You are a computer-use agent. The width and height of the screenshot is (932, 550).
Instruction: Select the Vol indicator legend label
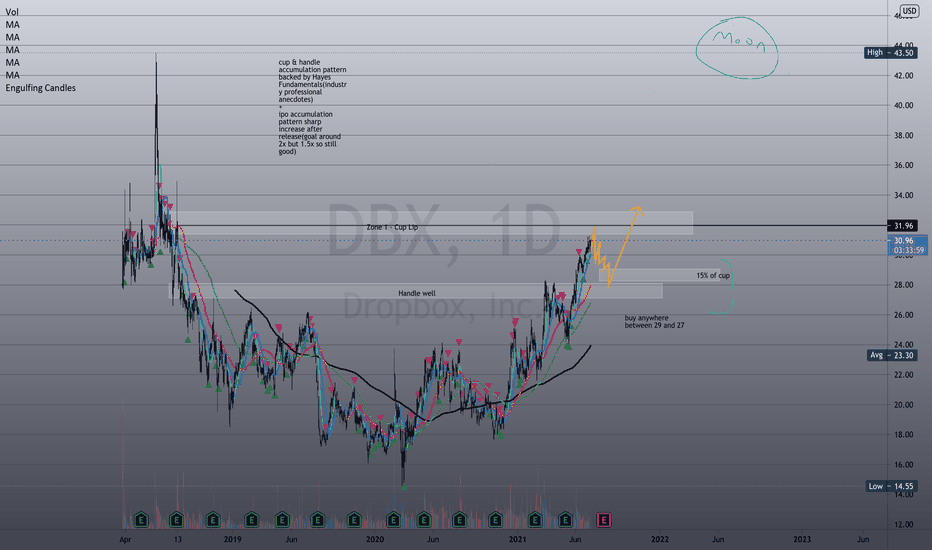click(x=12, y=12)
